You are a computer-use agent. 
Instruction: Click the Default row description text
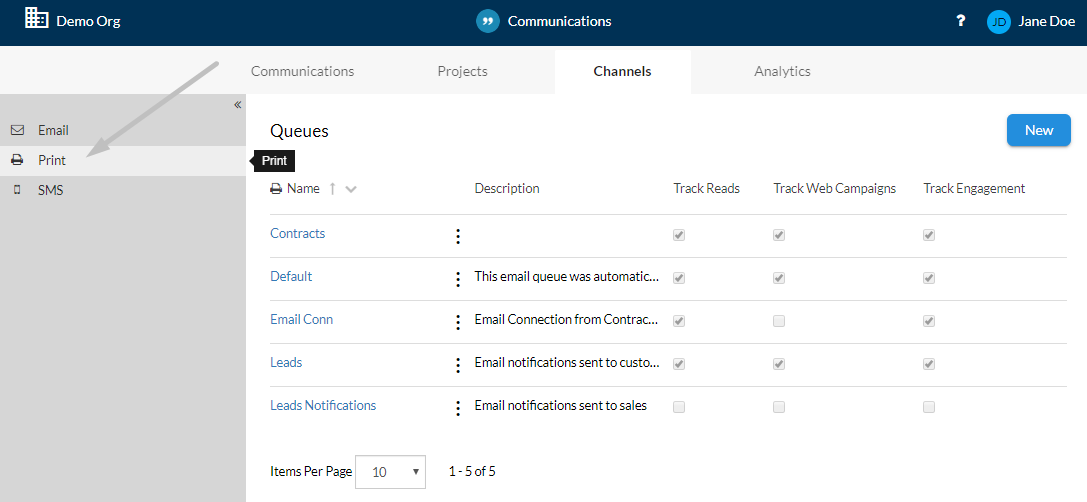pyautogui.click(x=566, y=277)
